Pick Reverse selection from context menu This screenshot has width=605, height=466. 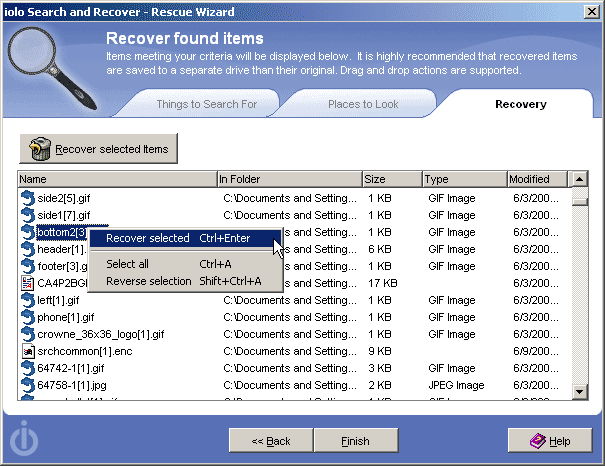coord(148,281)
